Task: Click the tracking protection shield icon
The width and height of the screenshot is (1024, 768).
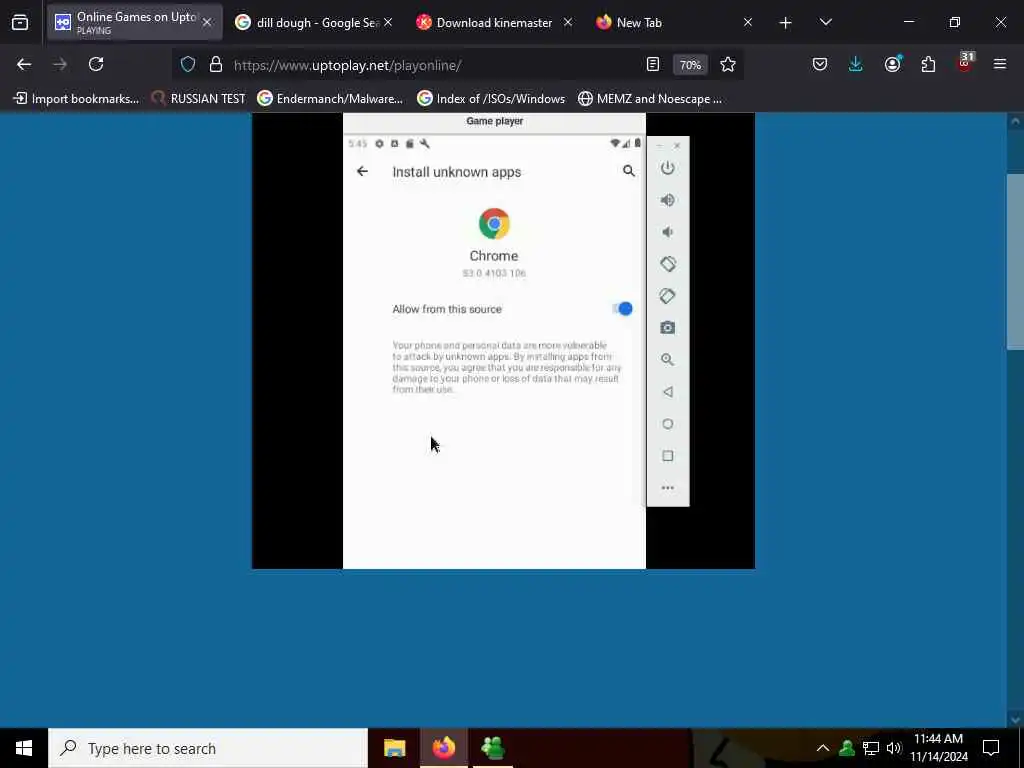Action: [x=188, y=65]
